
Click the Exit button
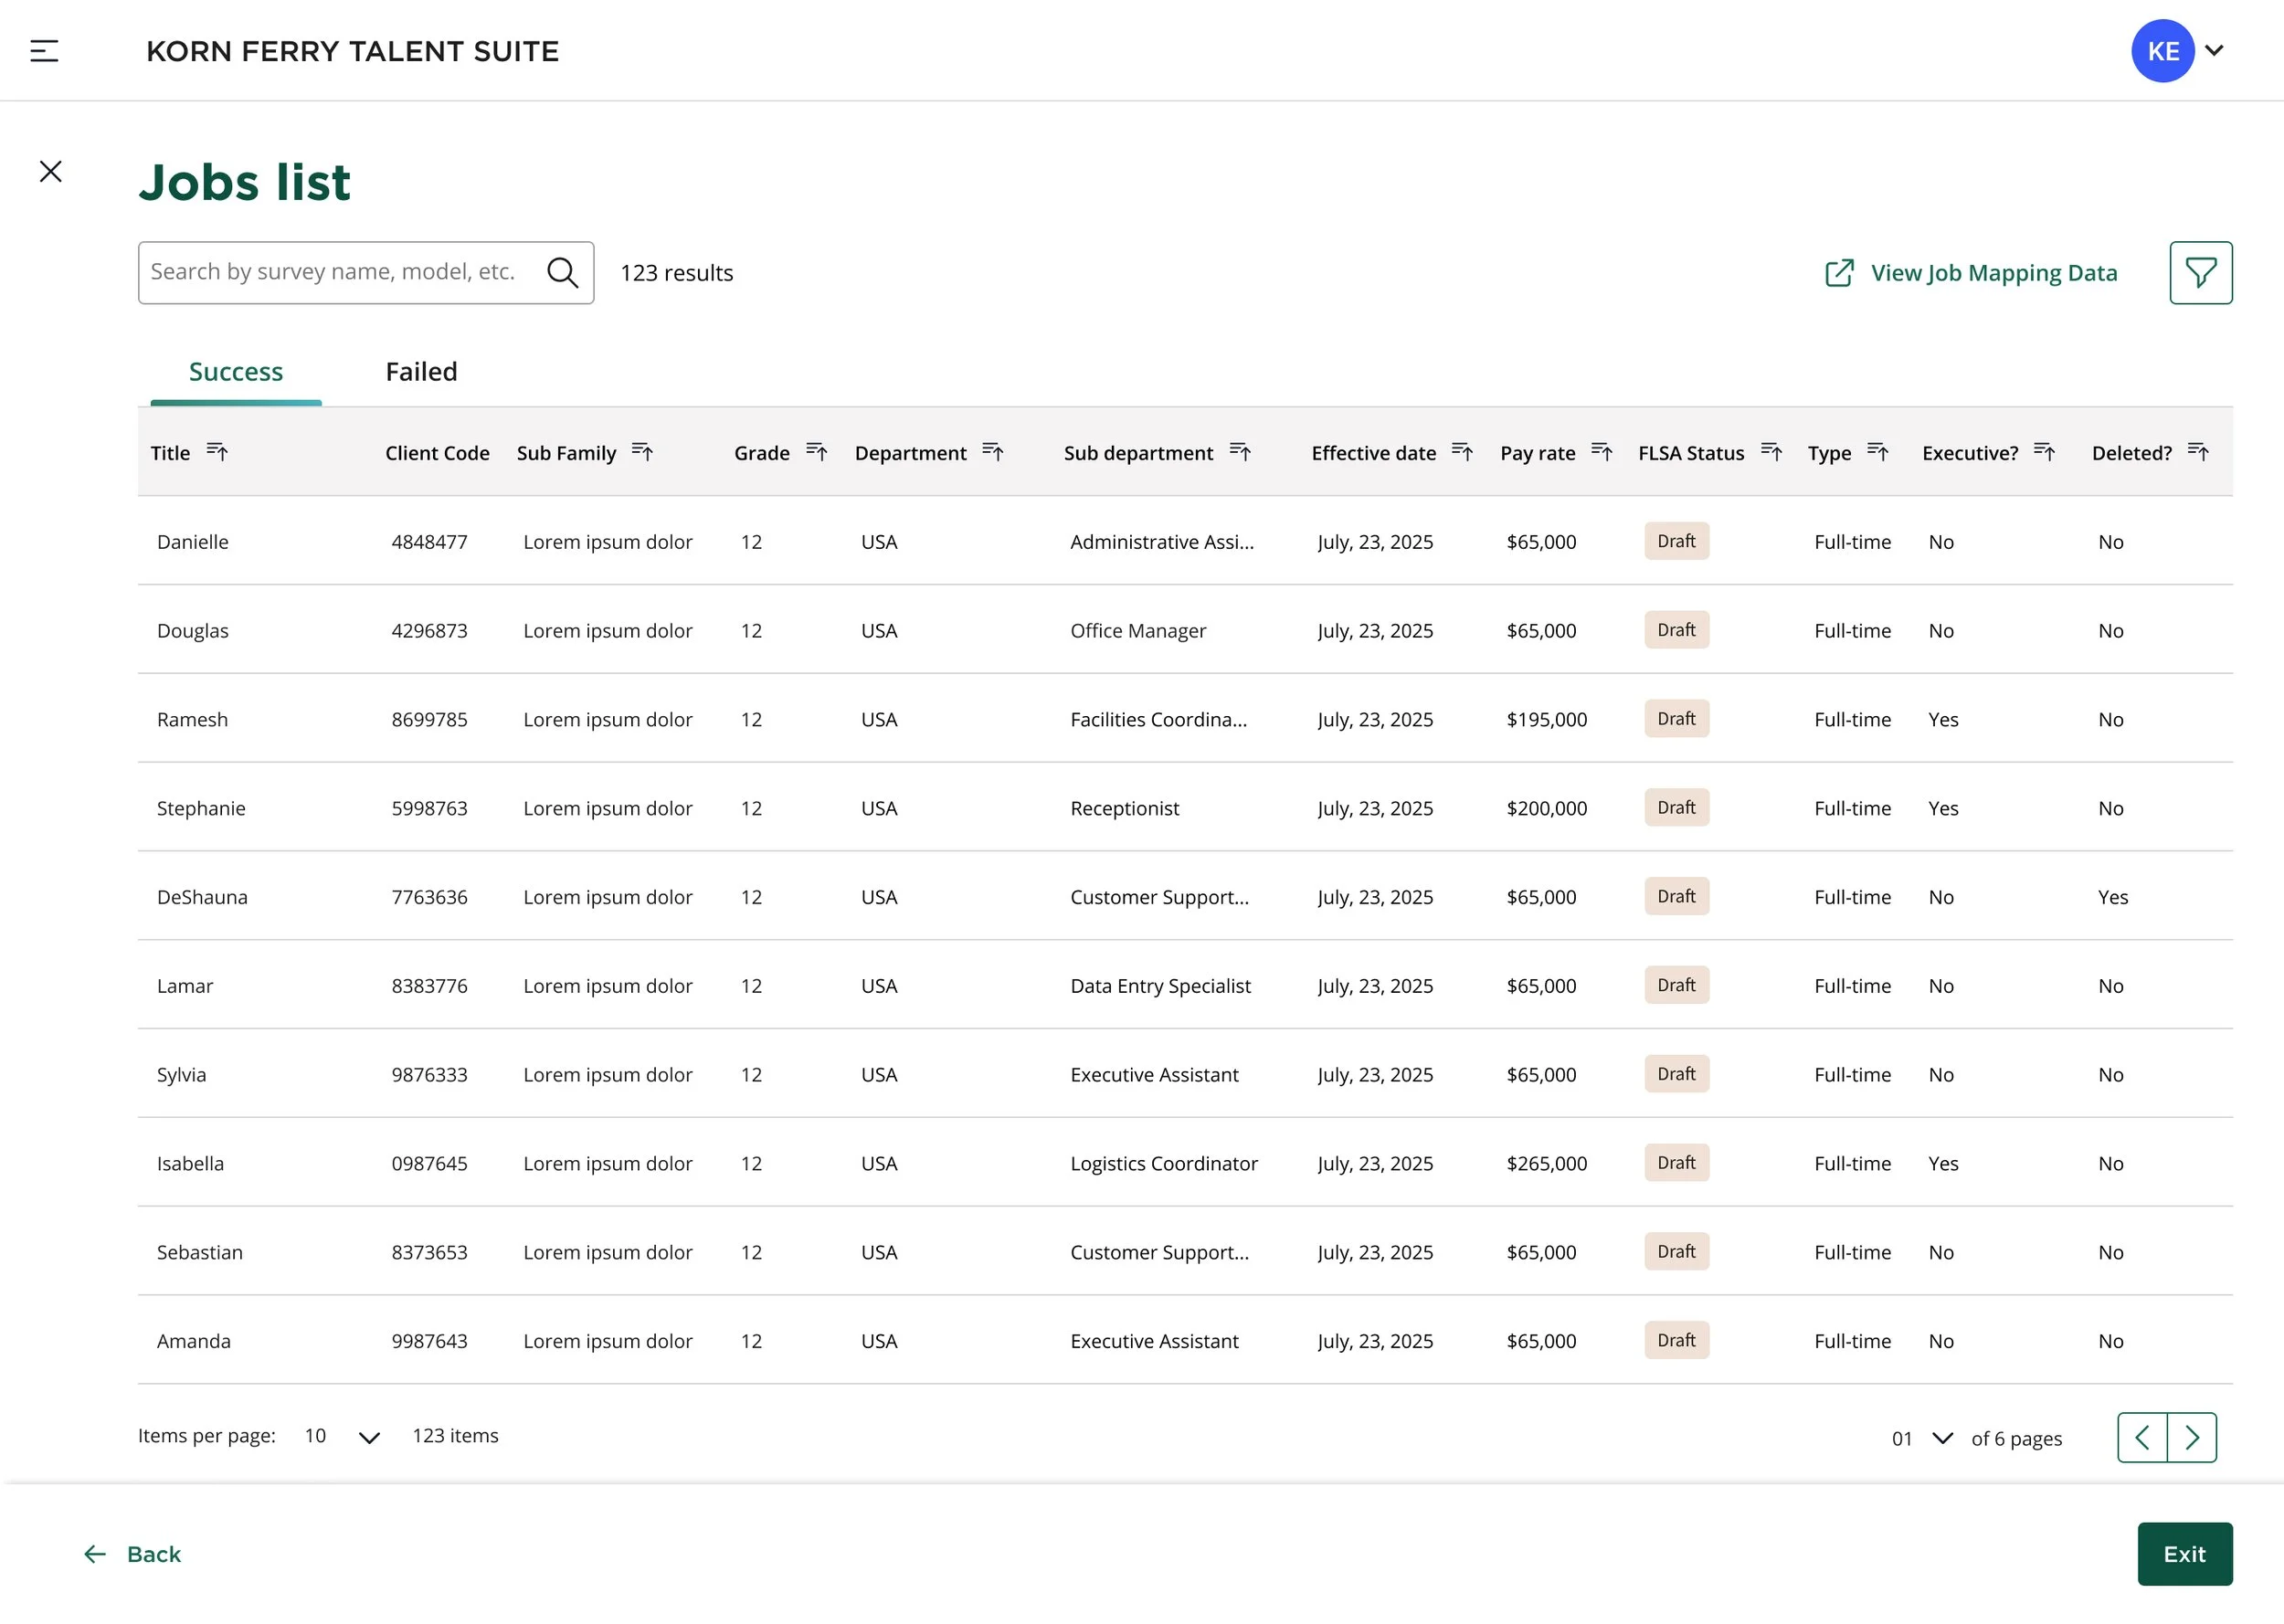click(x=2184, y=1553)
